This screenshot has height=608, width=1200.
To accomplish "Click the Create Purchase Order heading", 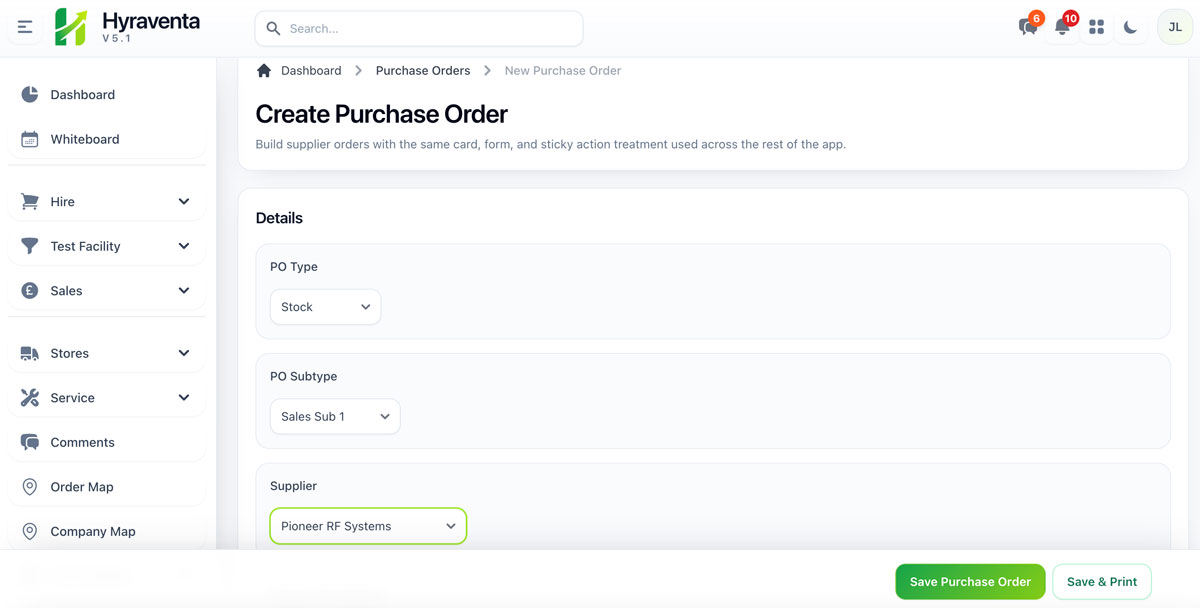I will pyautogui.click(x=382, y=114).
